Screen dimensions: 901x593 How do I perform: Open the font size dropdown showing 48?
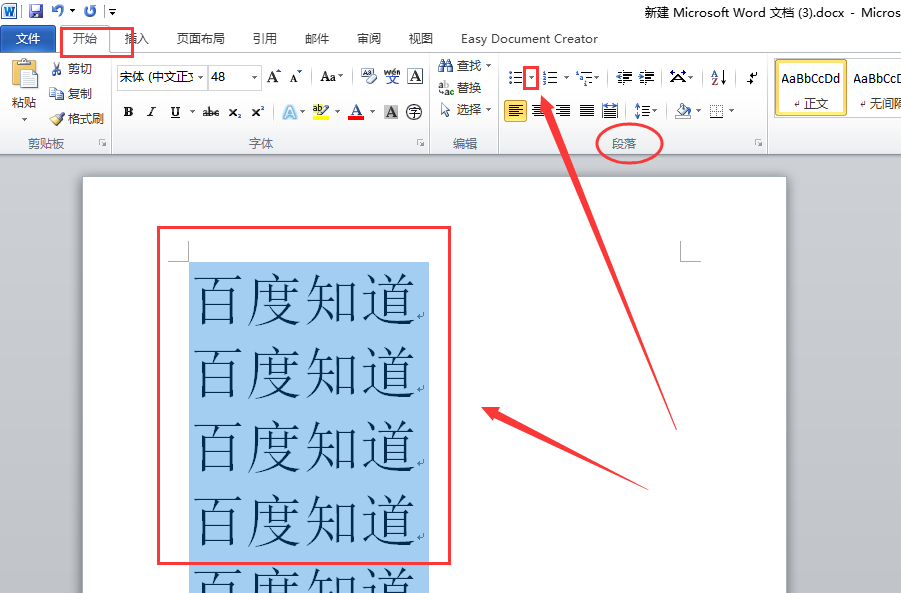coord(255,77)
